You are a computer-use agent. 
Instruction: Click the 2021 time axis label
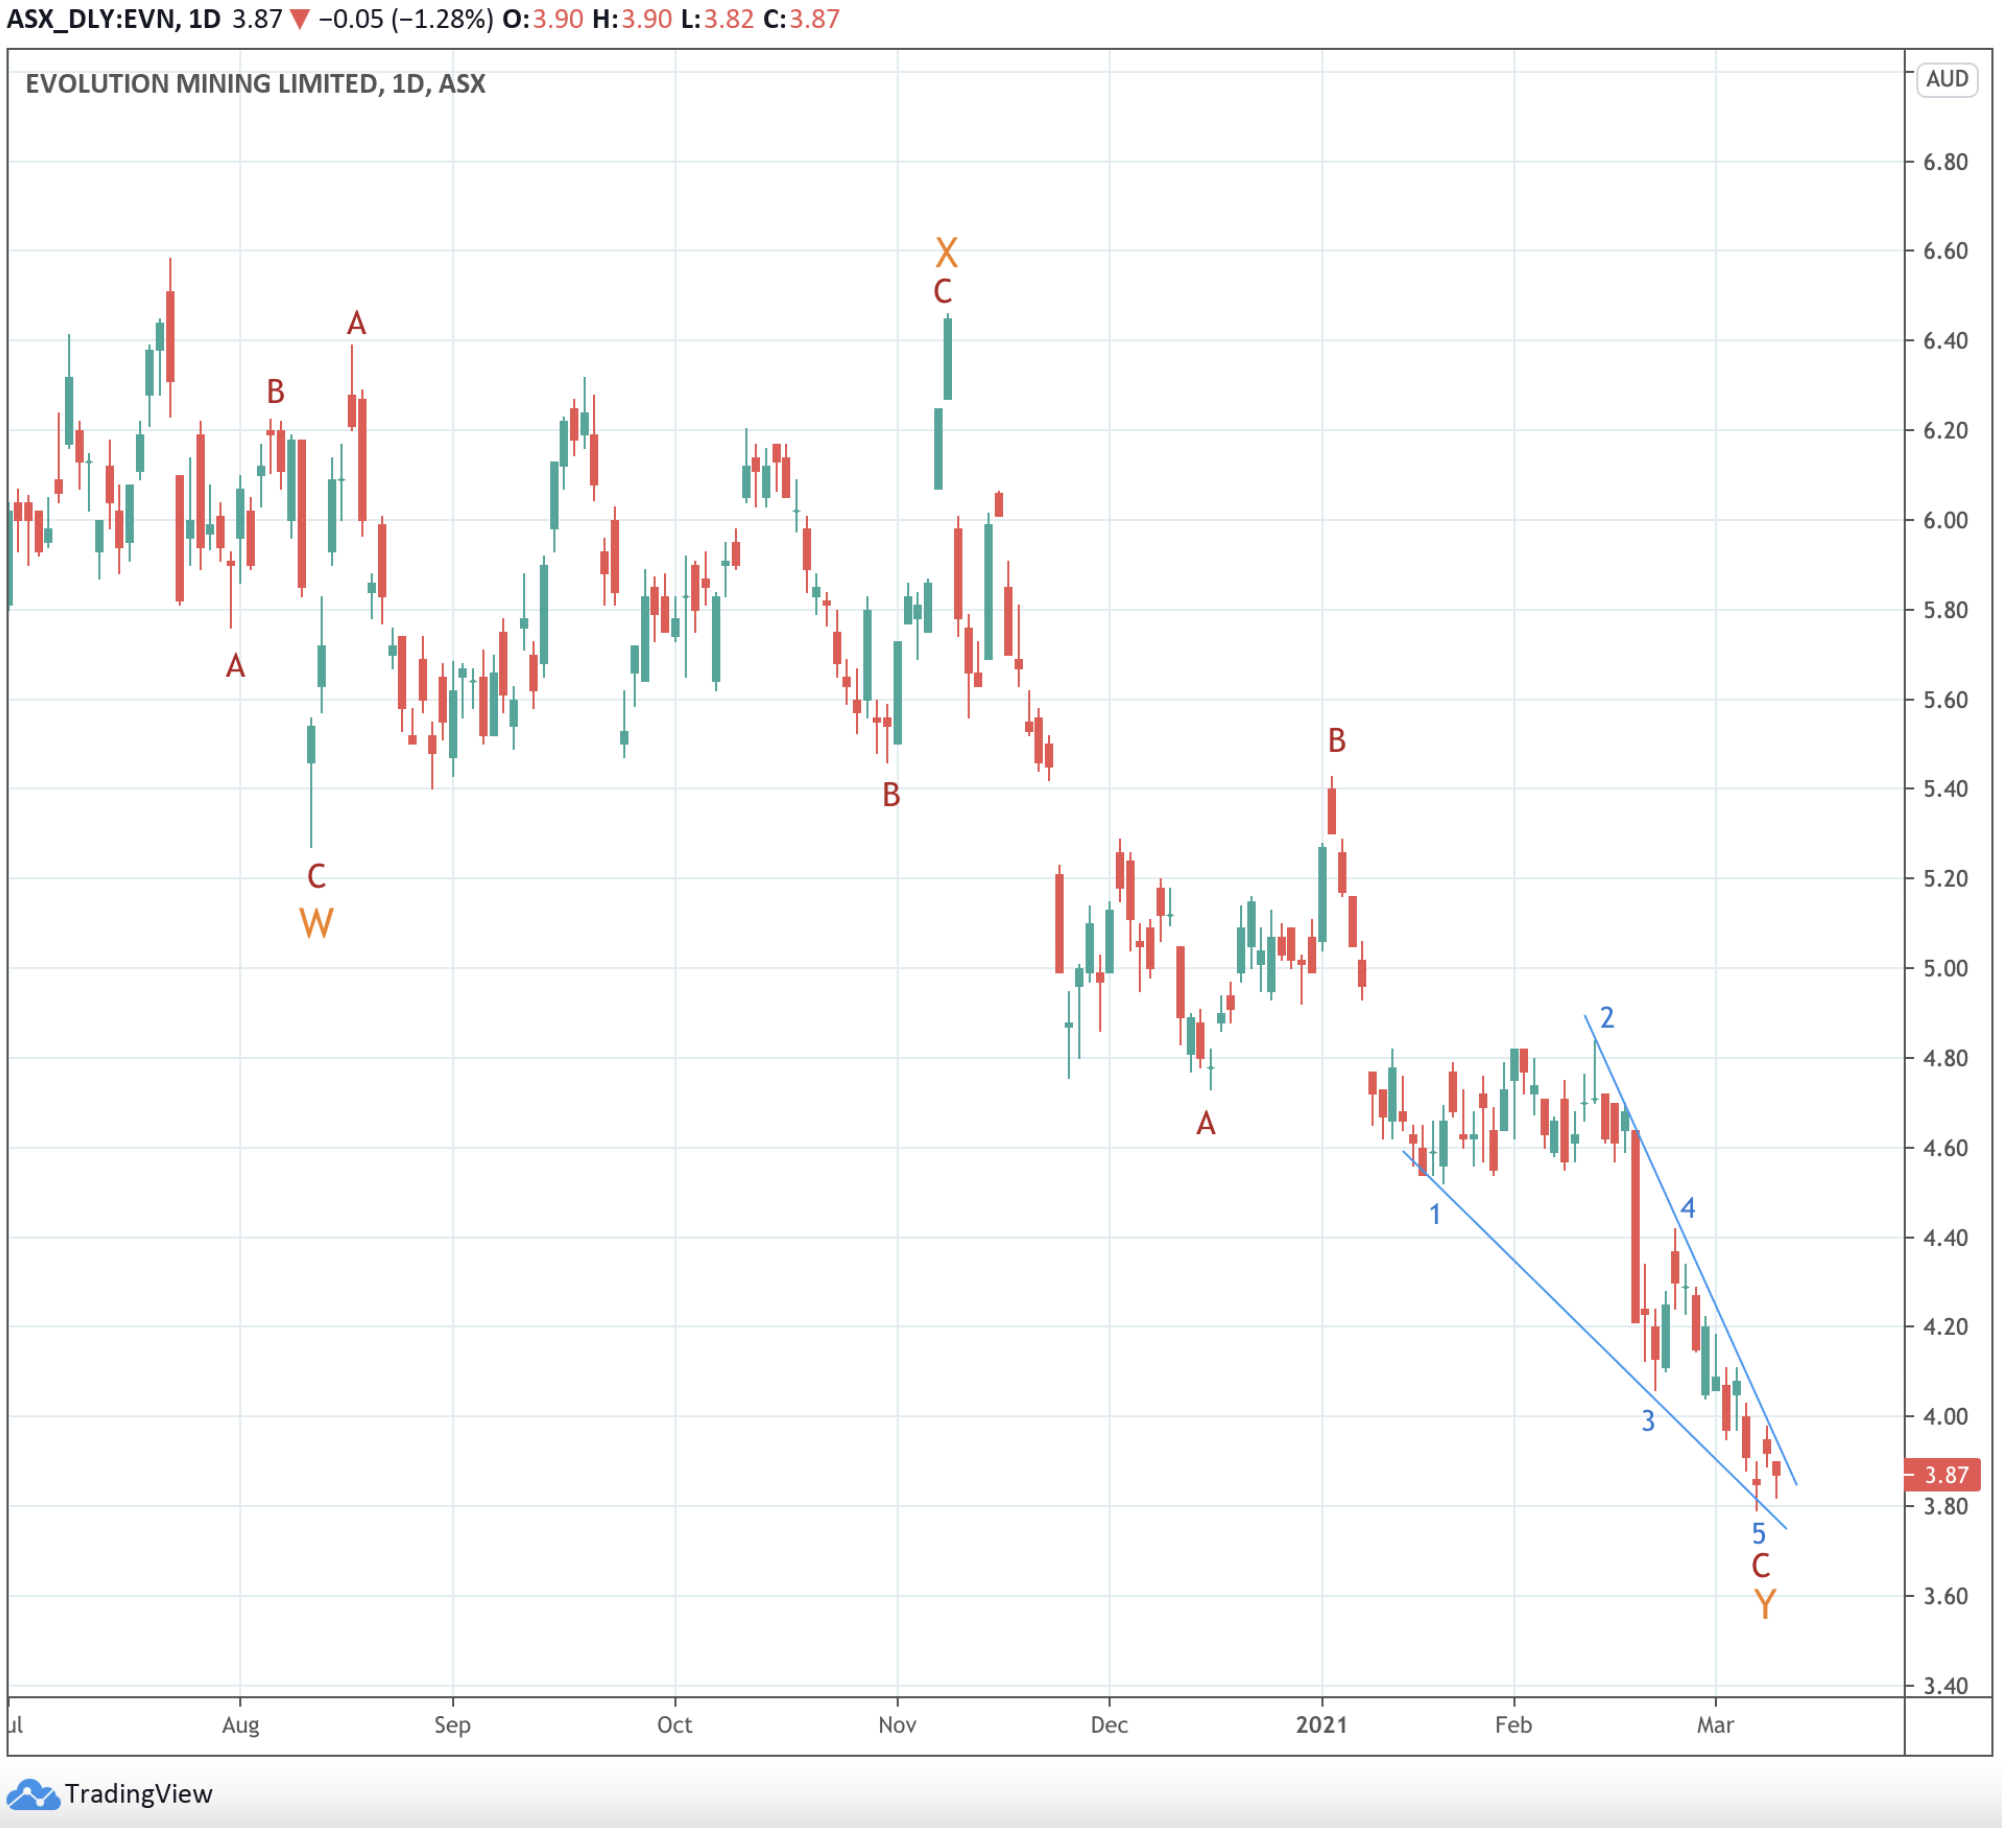(1321, 1724)
